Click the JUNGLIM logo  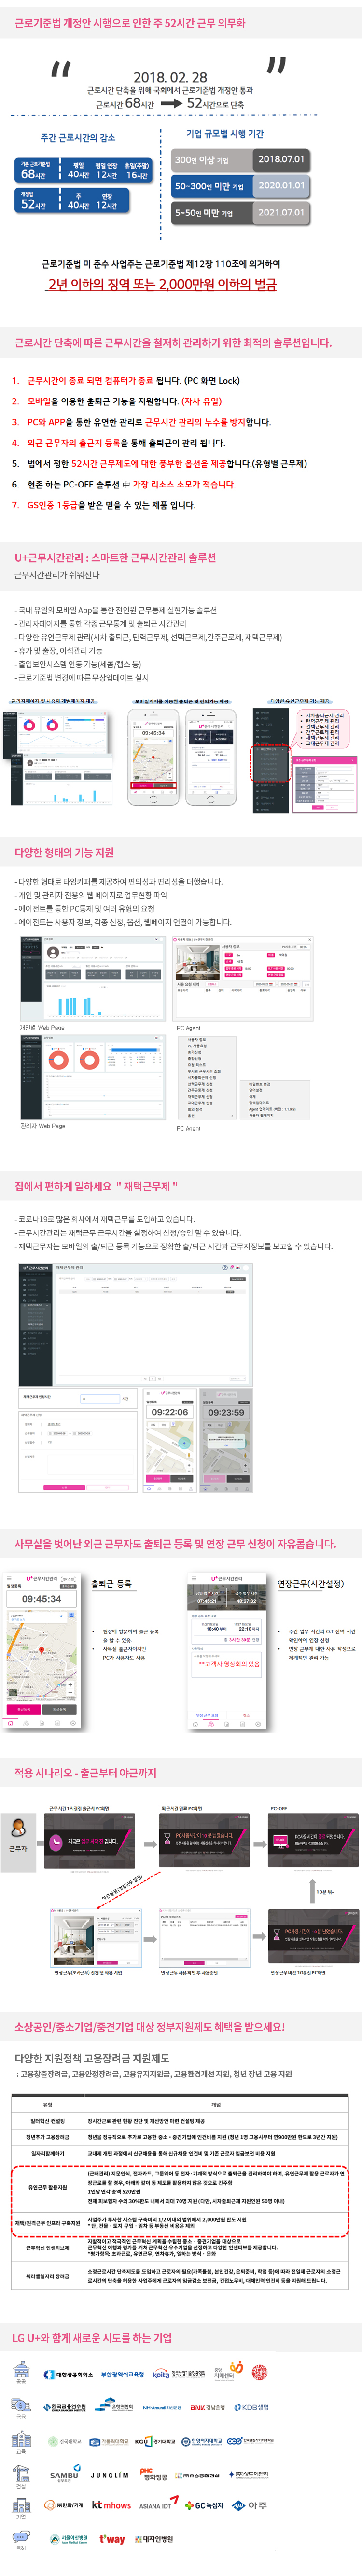109,2476
